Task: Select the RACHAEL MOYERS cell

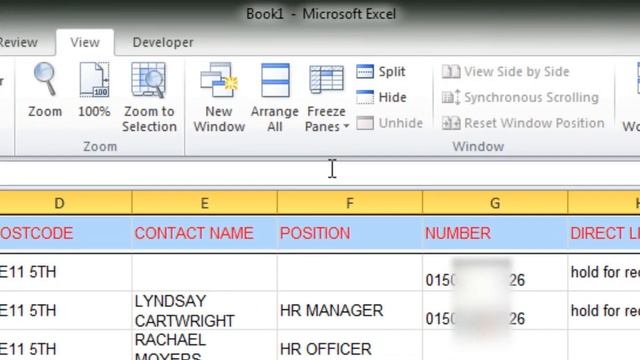Action: click(x=204, y=345)
